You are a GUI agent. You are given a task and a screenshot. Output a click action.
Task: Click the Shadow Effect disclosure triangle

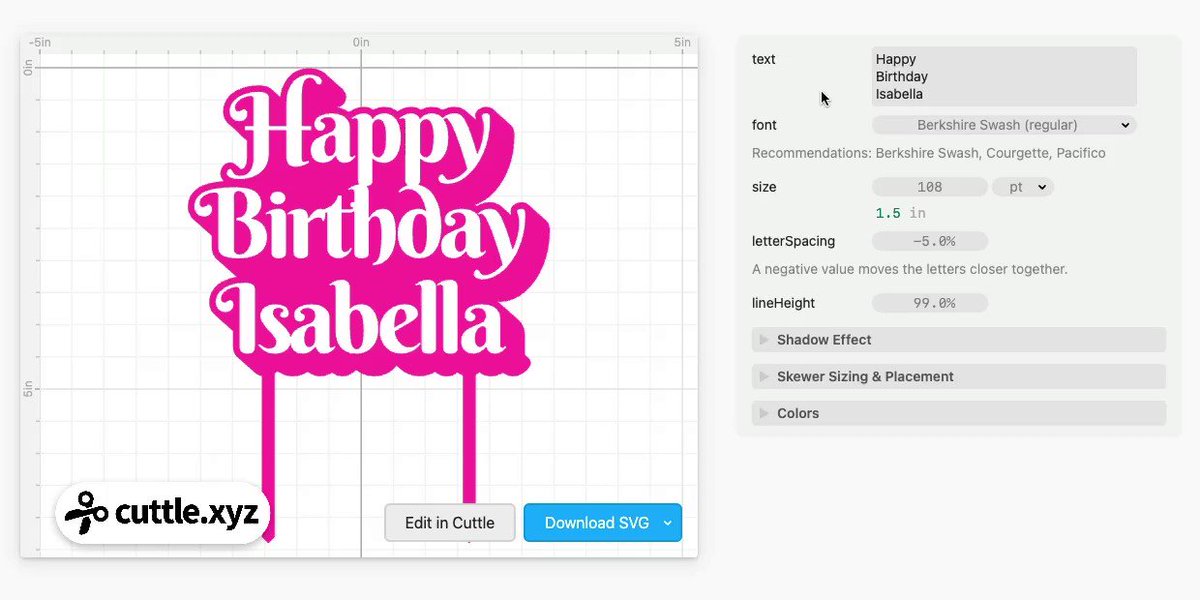764,340
